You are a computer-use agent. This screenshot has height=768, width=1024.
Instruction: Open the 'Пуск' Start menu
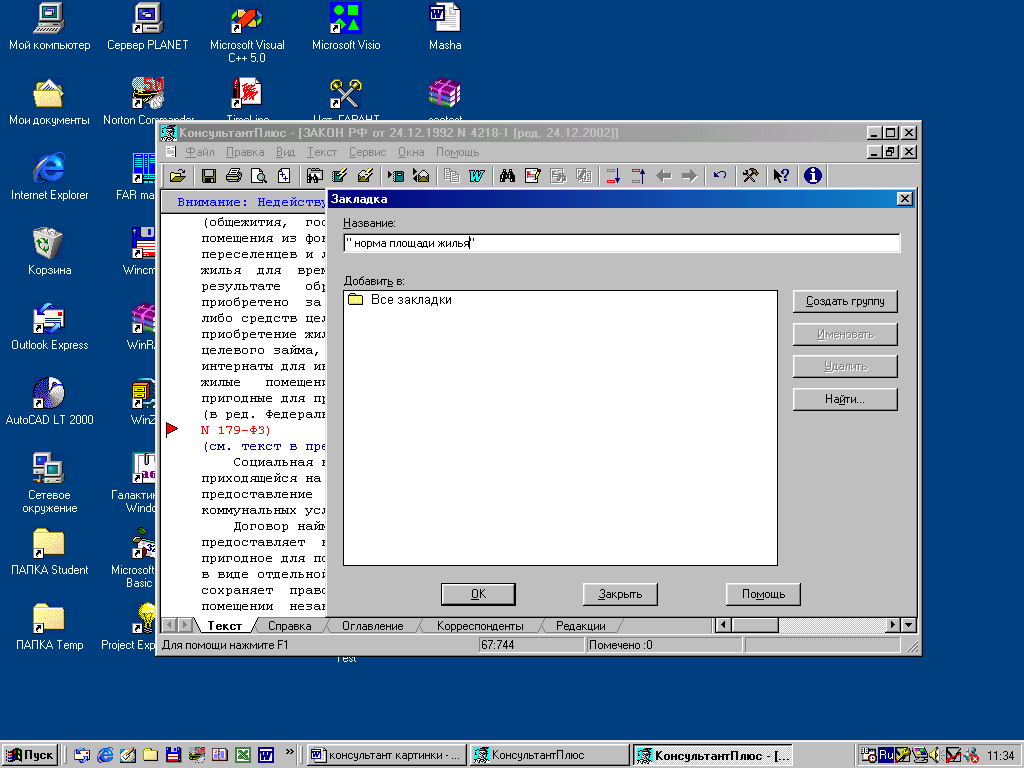coord(30,755)
